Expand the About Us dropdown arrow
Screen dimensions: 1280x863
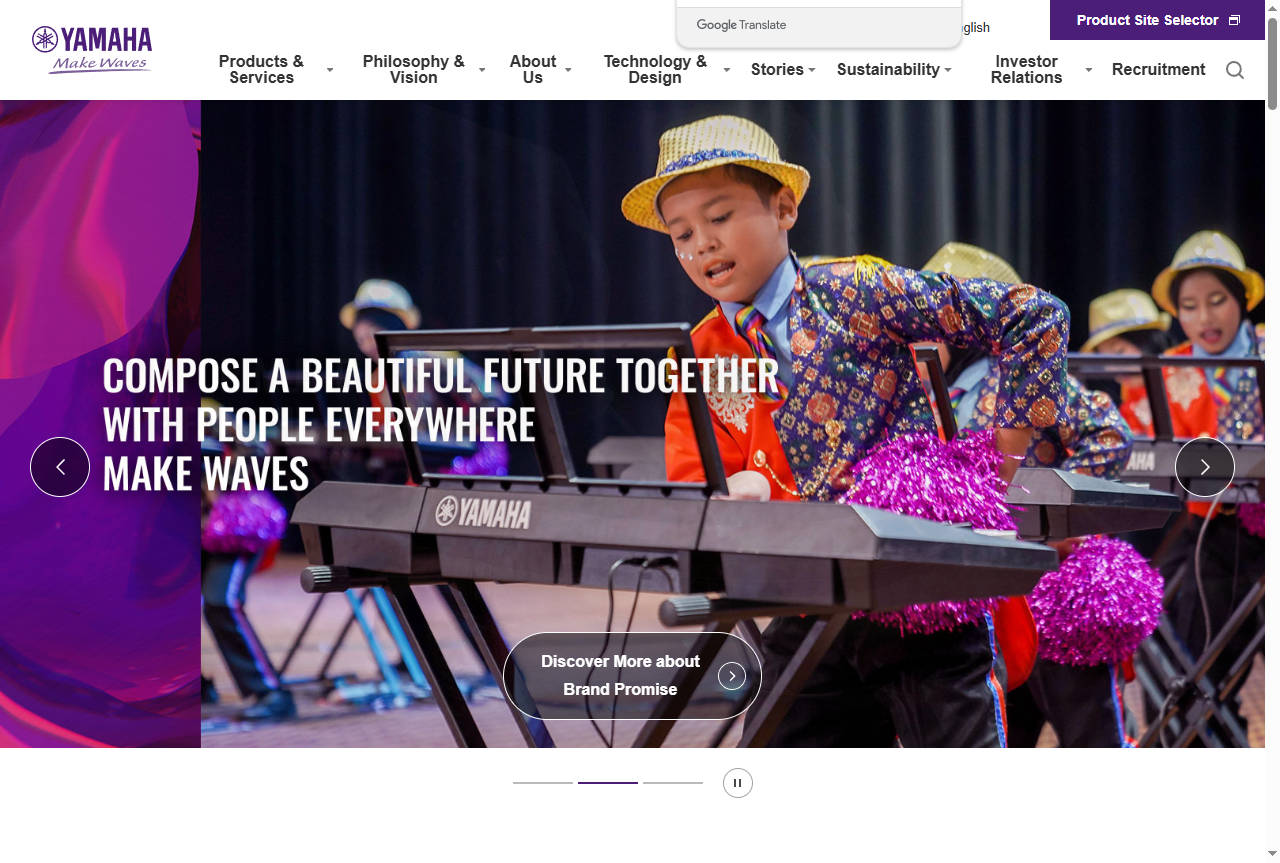[x=568, y=70]
